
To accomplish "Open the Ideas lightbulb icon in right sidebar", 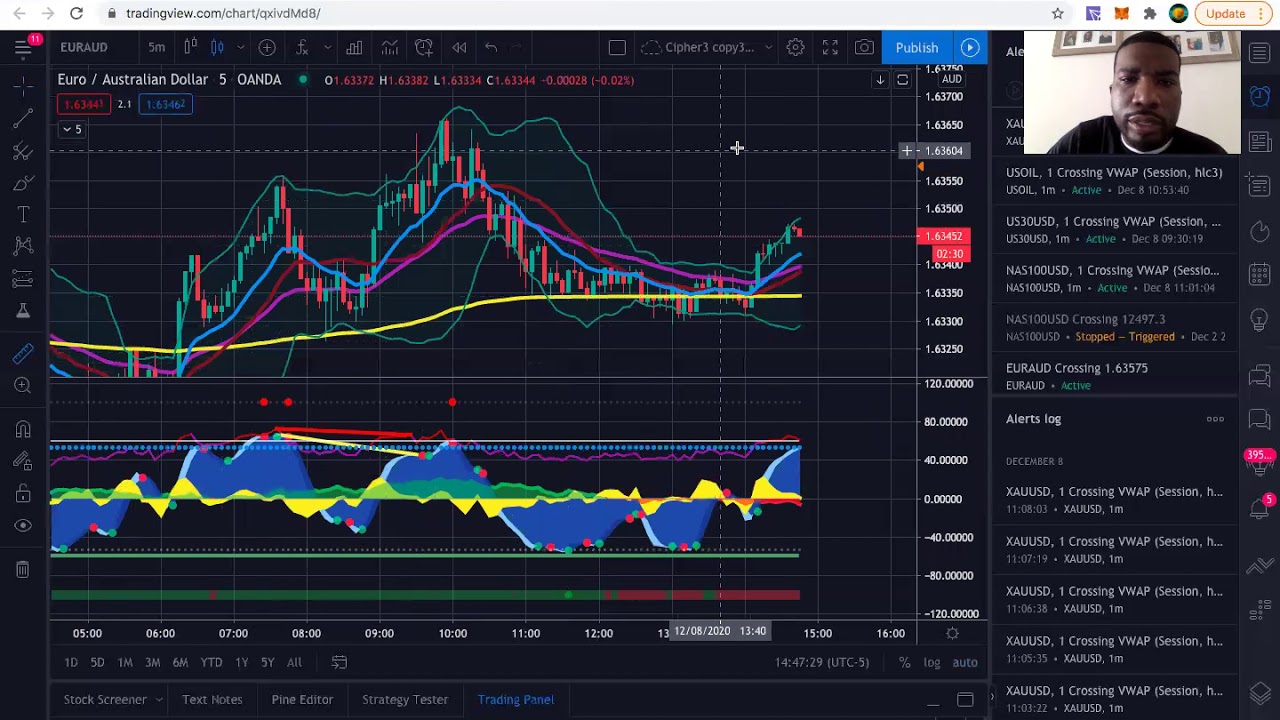I will pos(1259,320).
